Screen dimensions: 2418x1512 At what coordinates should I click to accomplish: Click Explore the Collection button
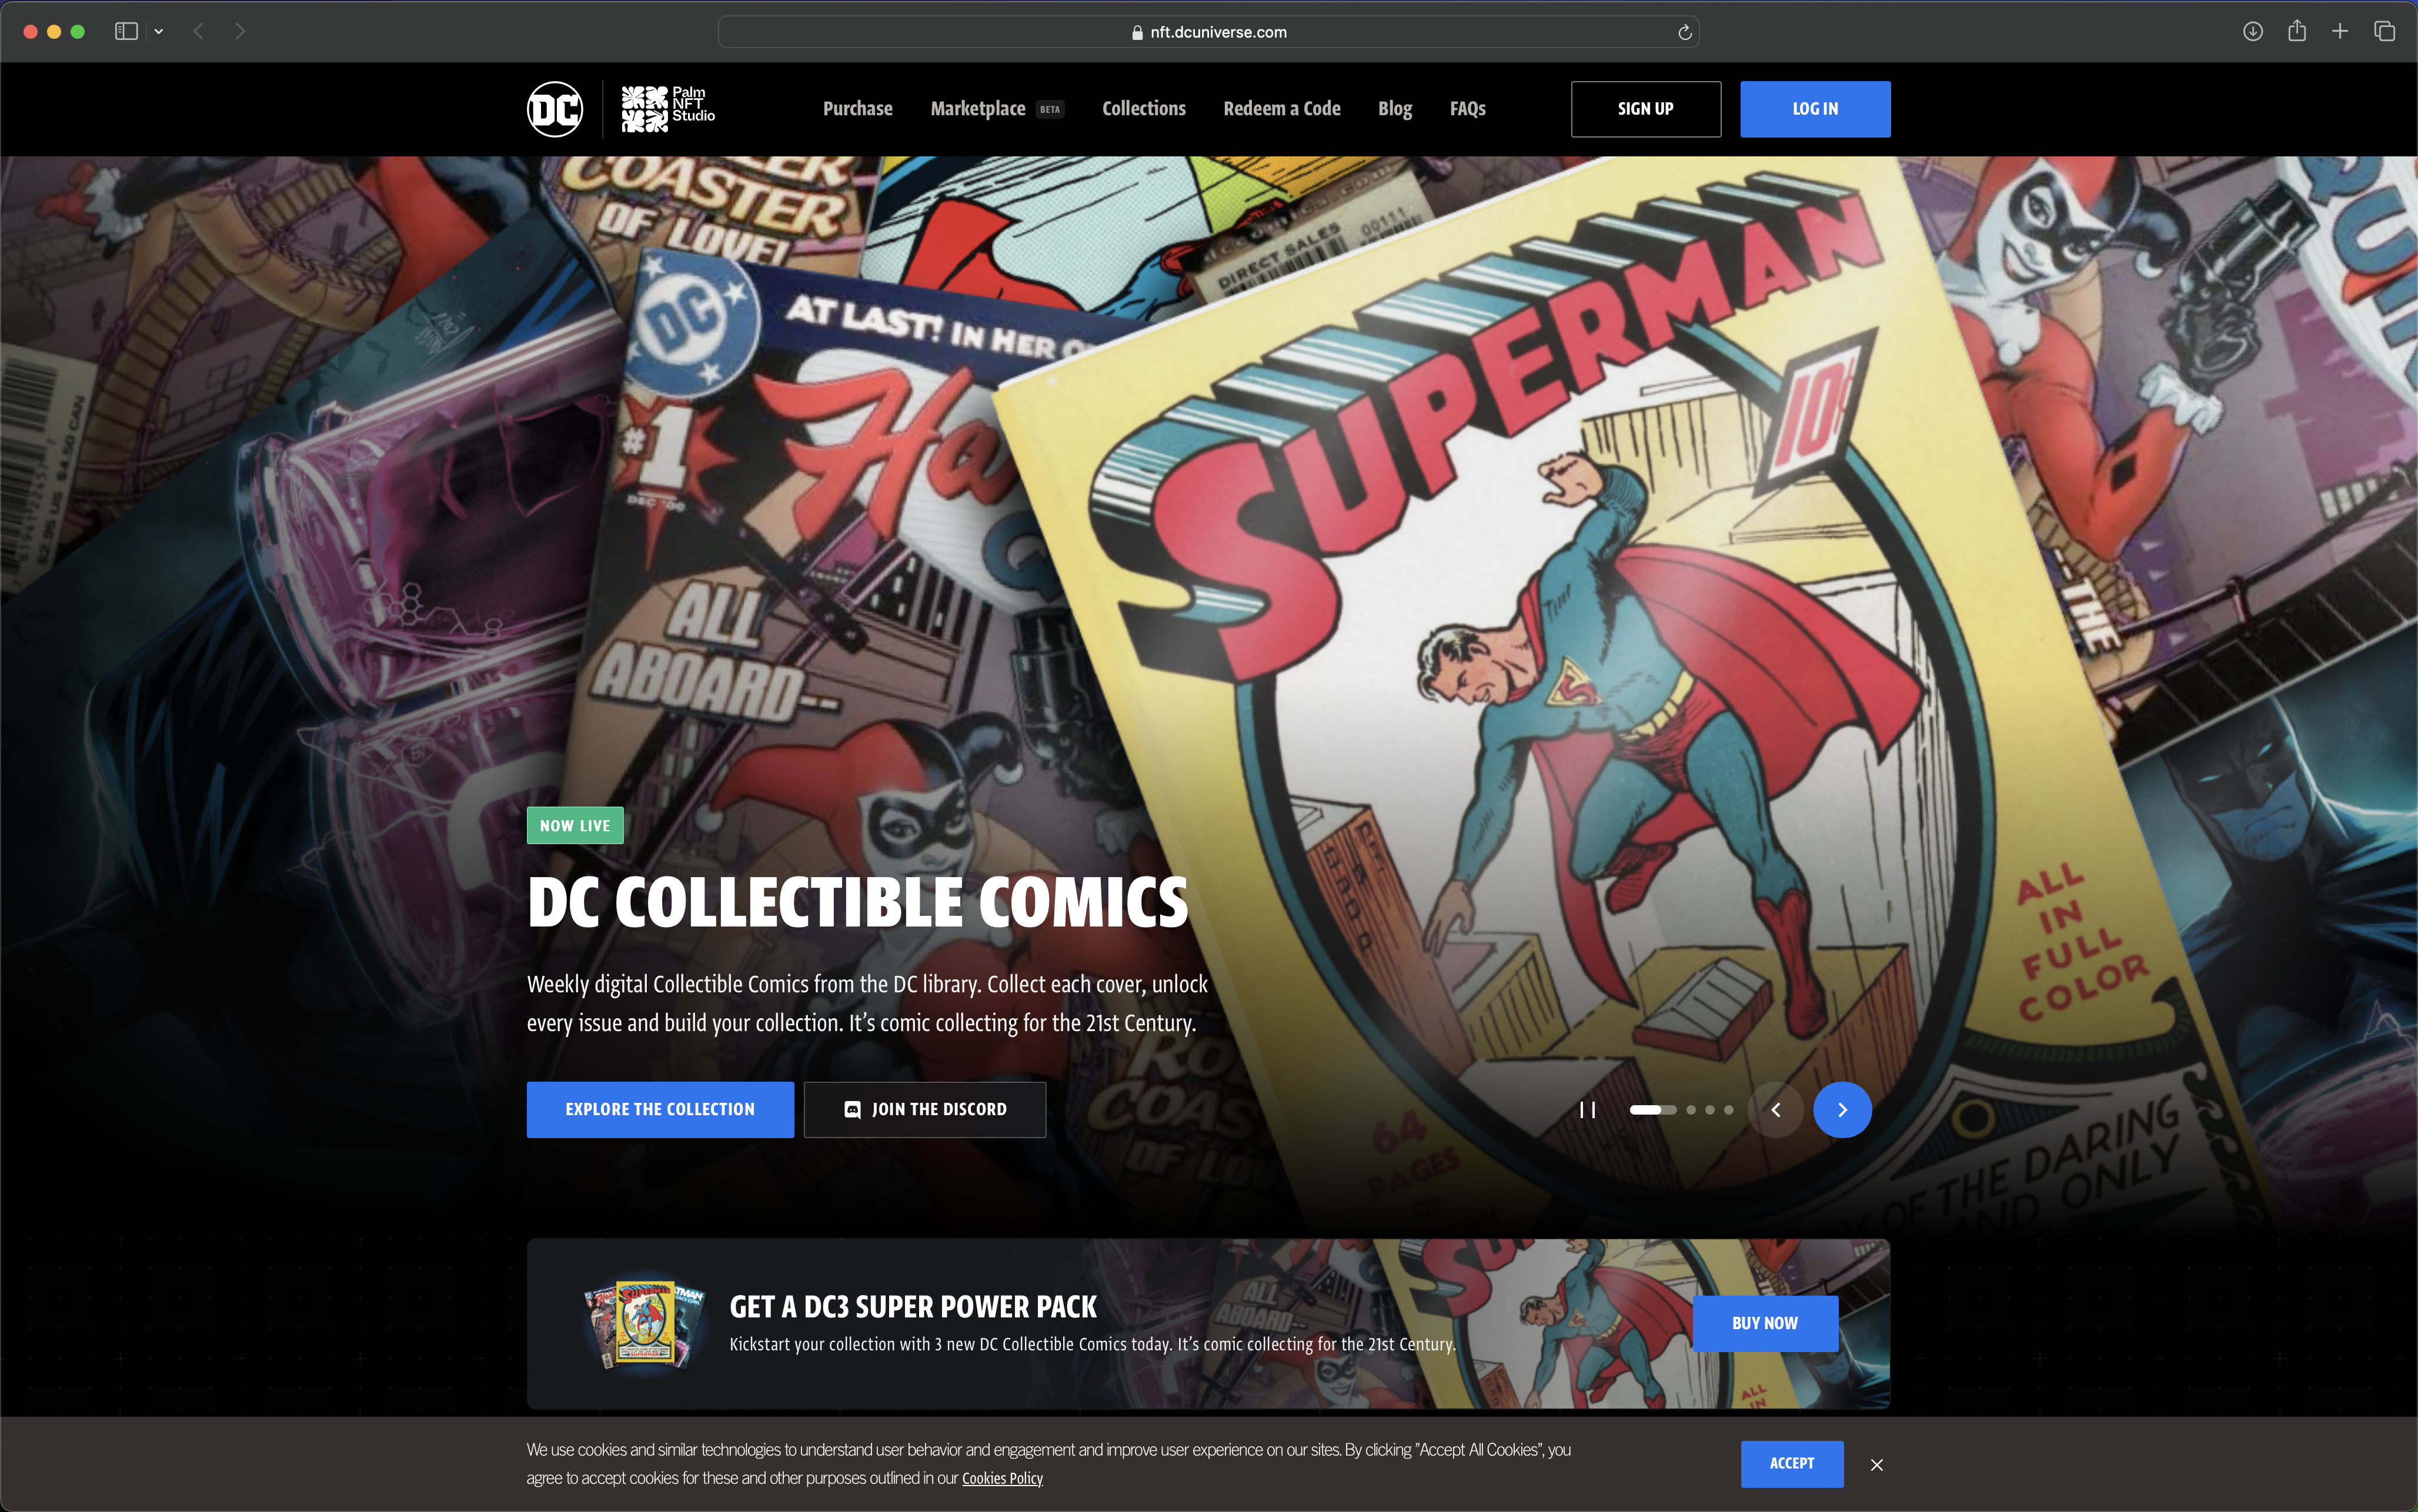(660, 1110)
